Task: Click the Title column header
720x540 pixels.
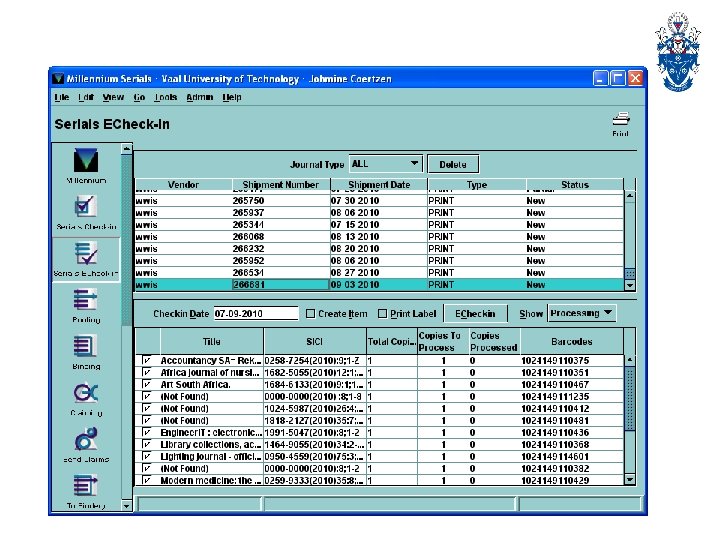Action: coord(212,342)
